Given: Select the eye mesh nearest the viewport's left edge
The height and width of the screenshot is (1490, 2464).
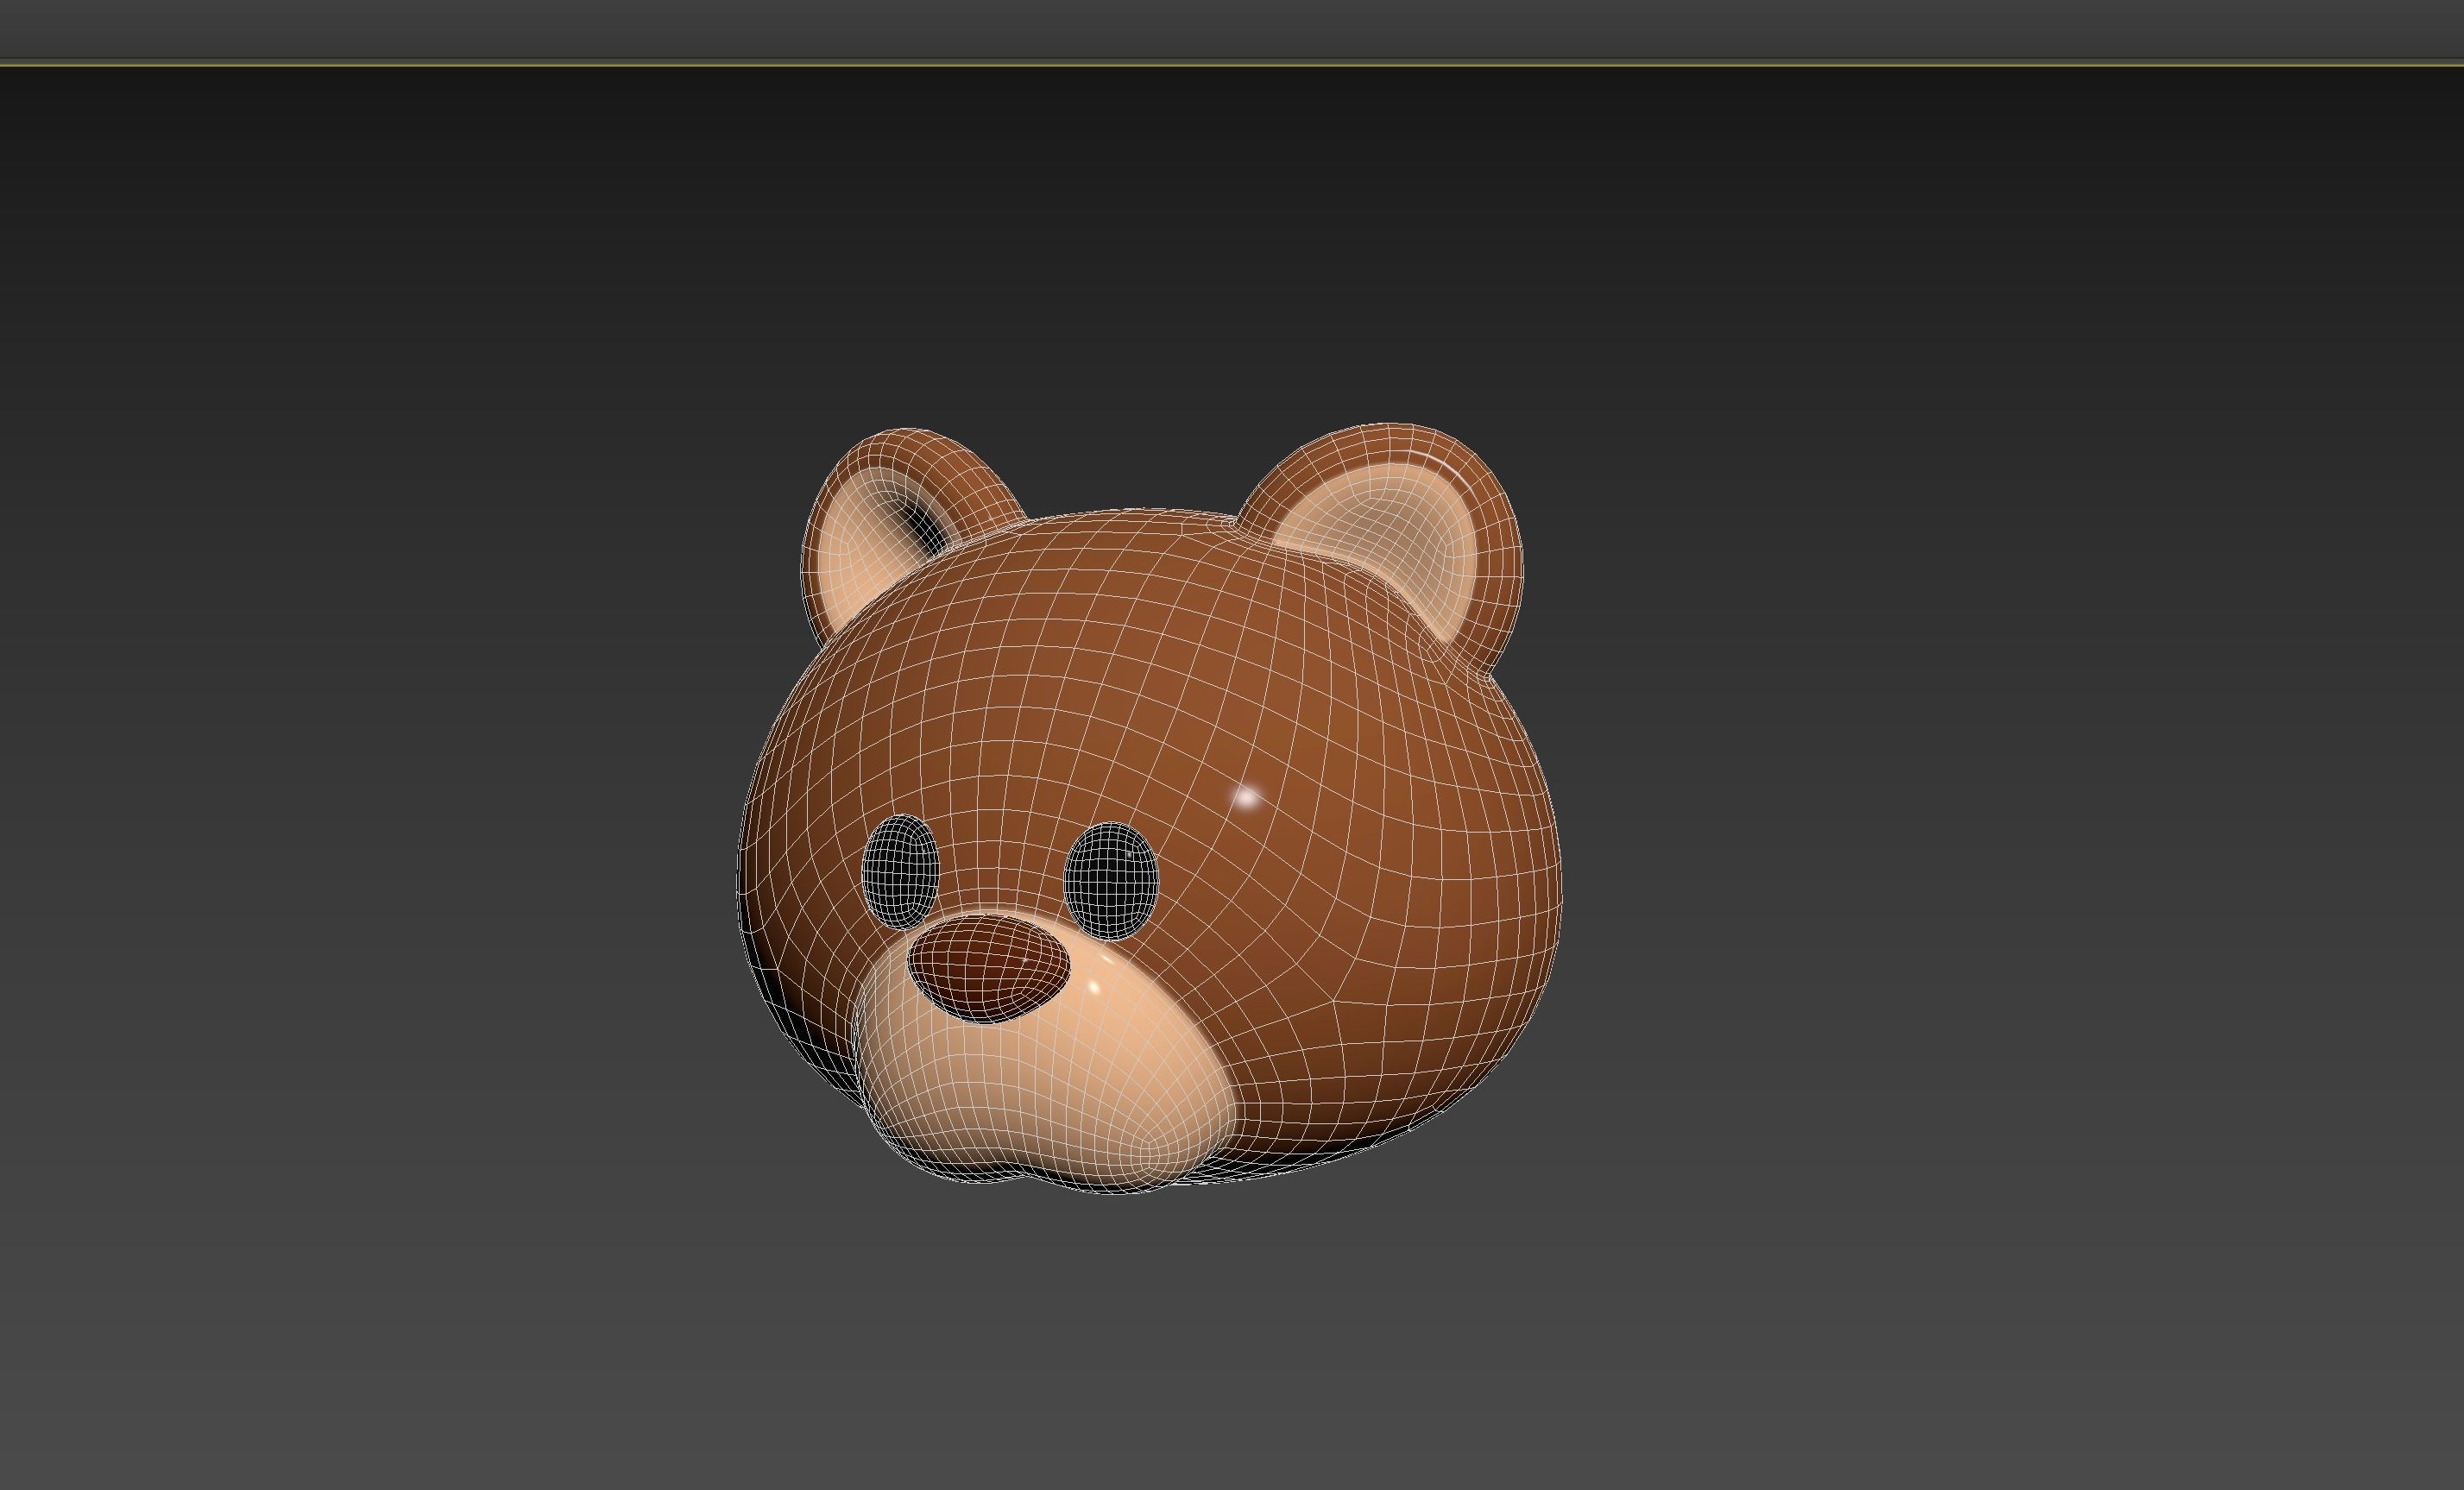Looking at the screenshot, I should 900,872.
